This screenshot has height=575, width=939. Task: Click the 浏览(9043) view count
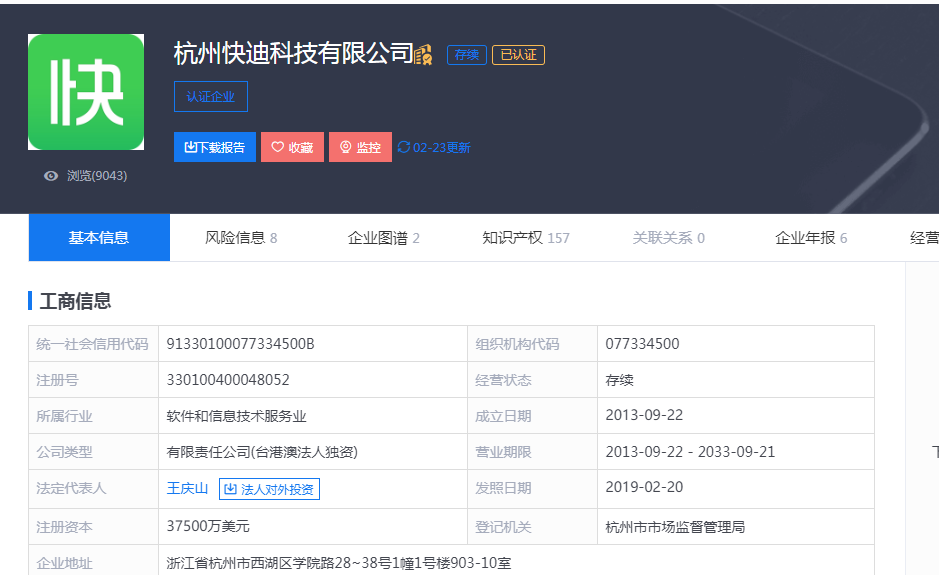click(x=97, y=175)
